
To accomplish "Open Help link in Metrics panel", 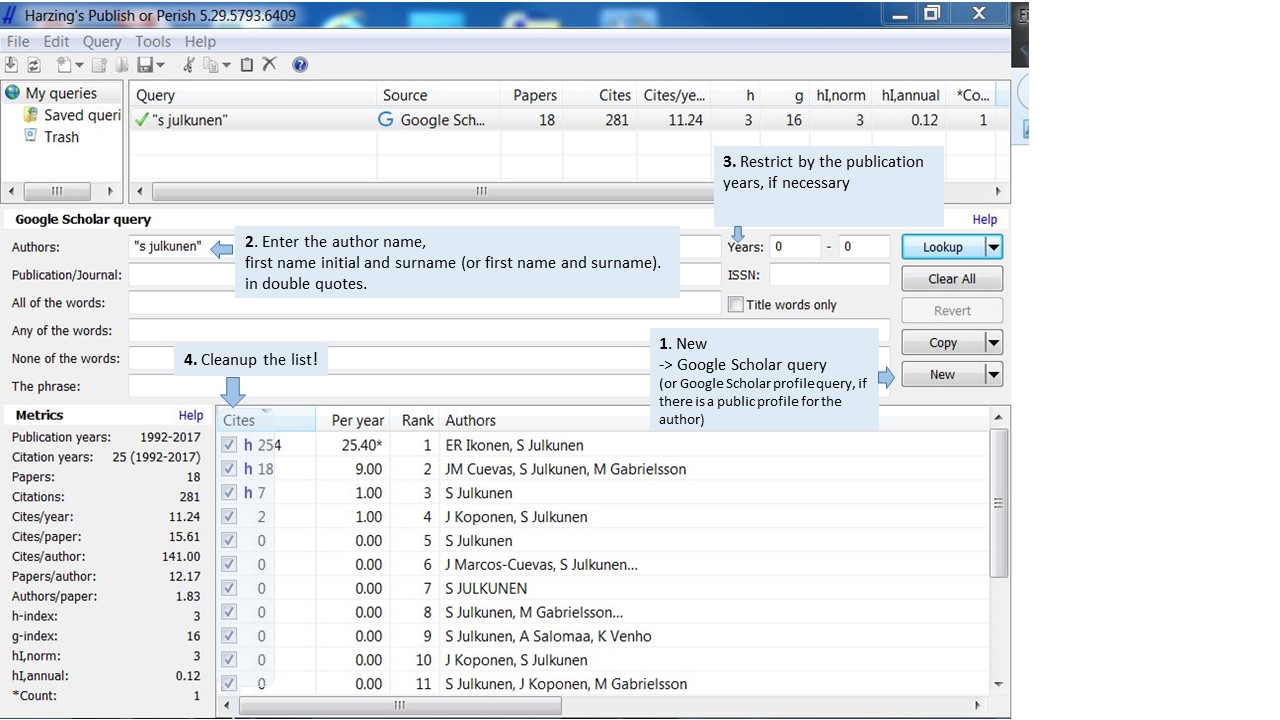I will coord(191,415).
